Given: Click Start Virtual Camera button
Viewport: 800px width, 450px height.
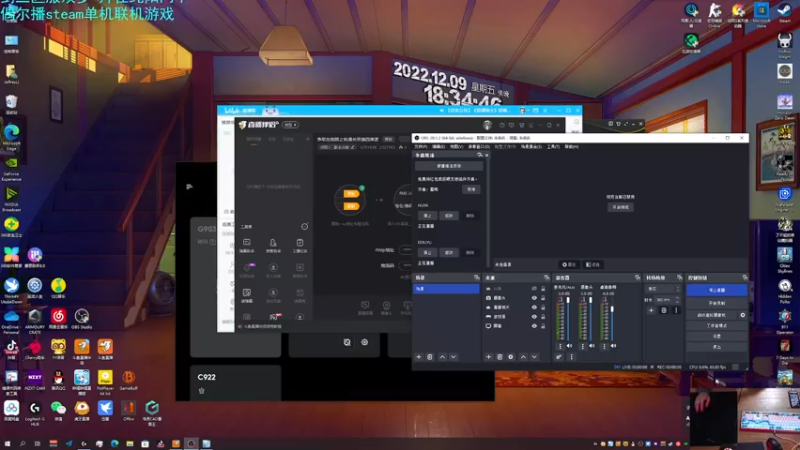Looking at the screenshot, I should pos(711,315).
